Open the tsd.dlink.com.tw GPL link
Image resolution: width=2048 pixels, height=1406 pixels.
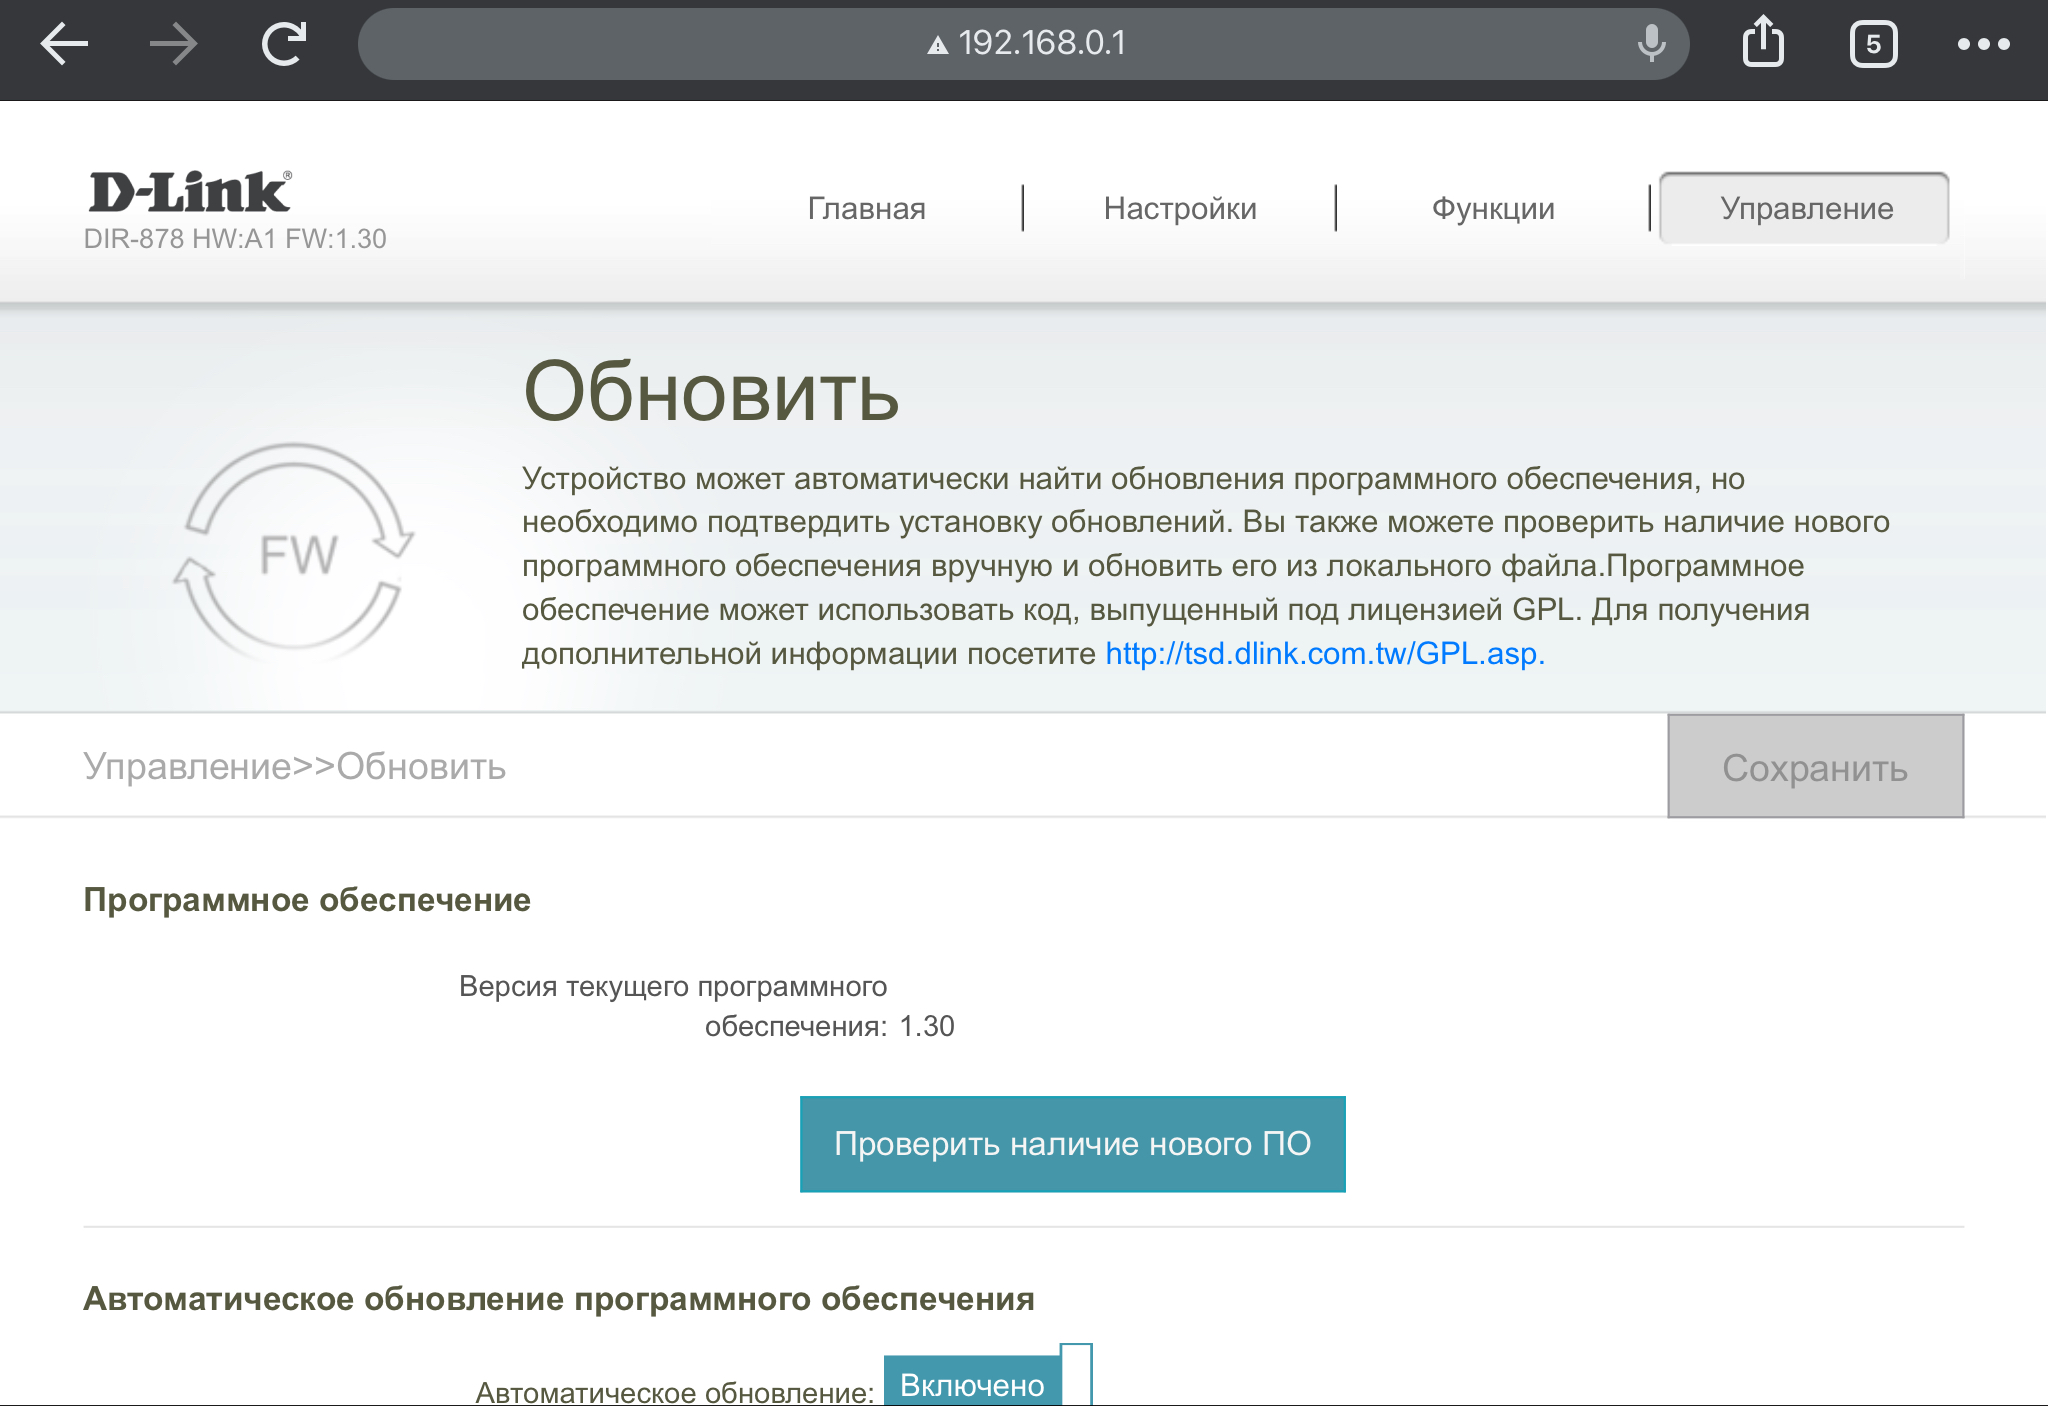(x=1324, y=654)
